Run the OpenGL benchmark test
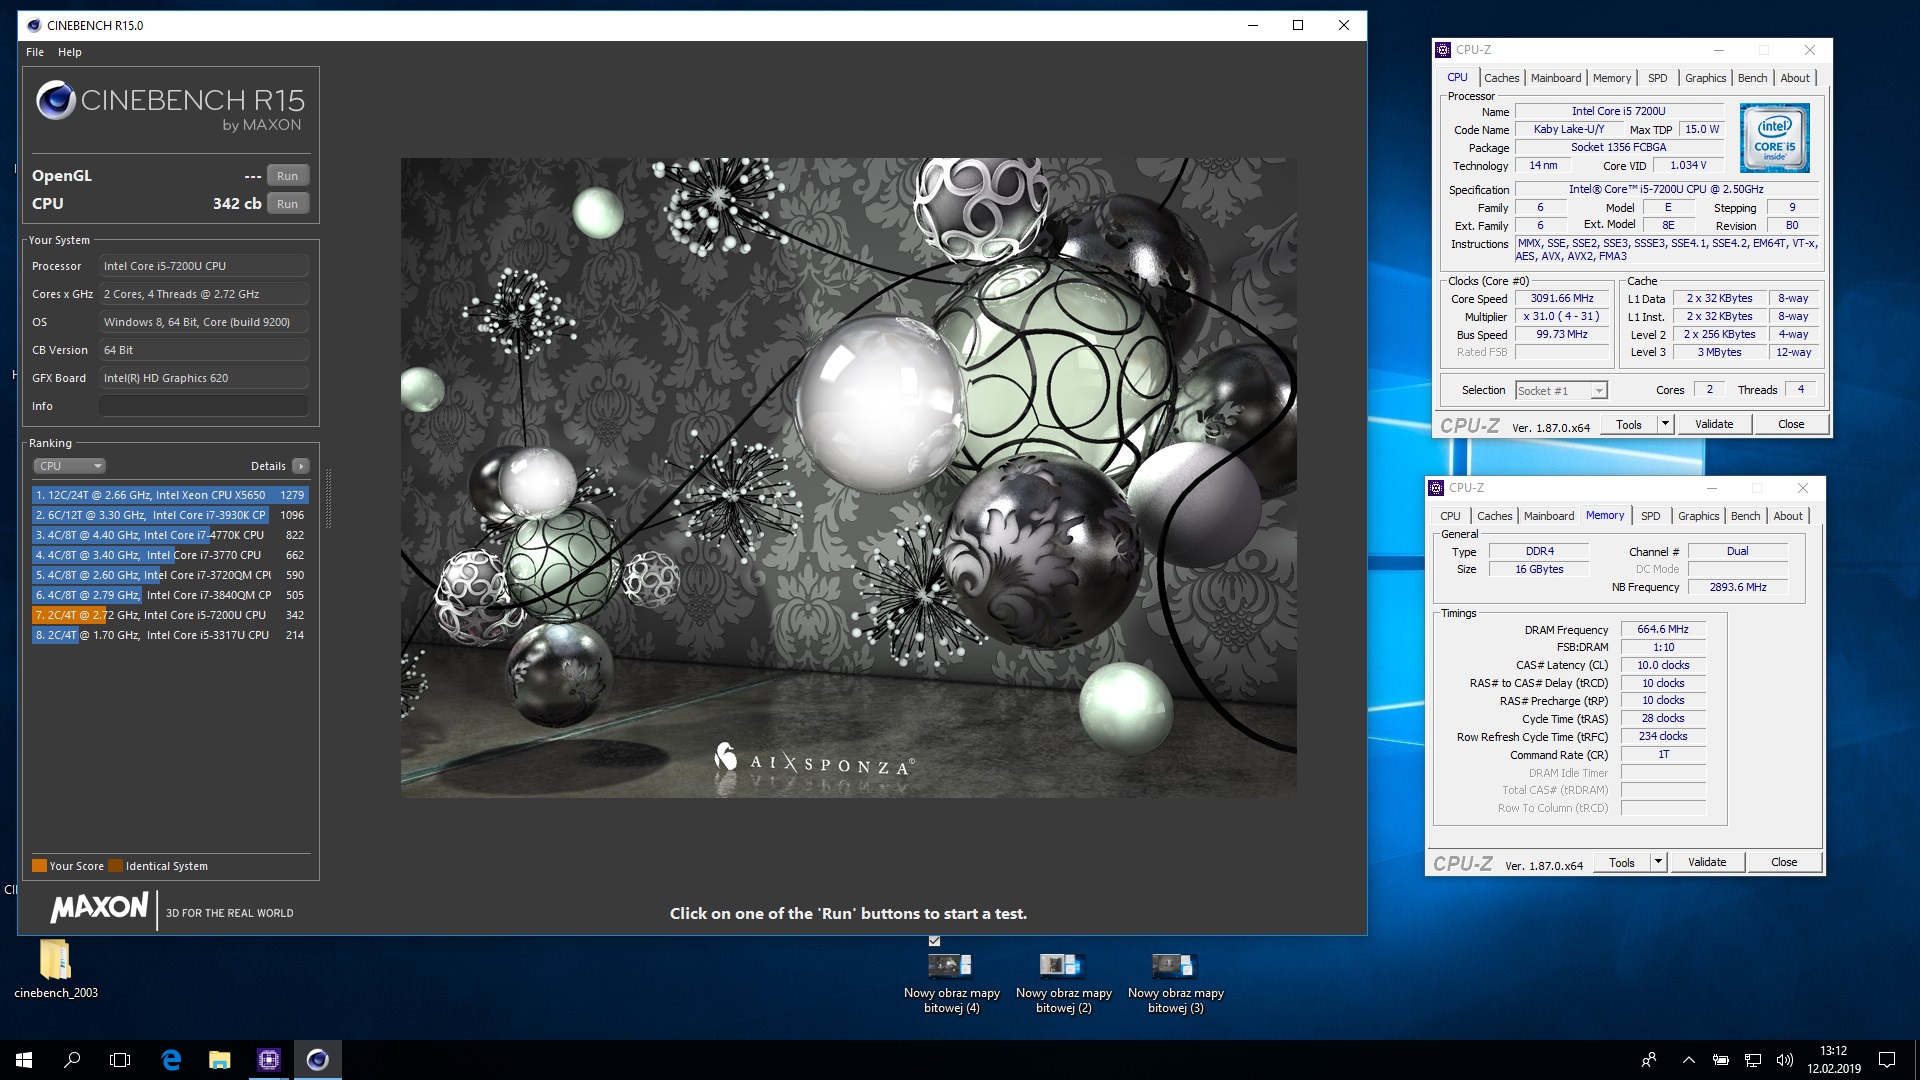The image size is (1920, 1080). point(287,176)
